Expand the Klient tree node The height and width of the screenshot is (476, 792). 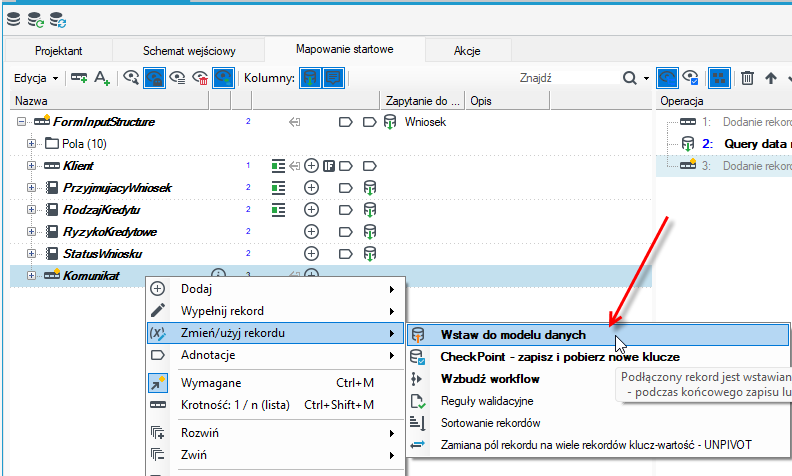pos(31,166)
